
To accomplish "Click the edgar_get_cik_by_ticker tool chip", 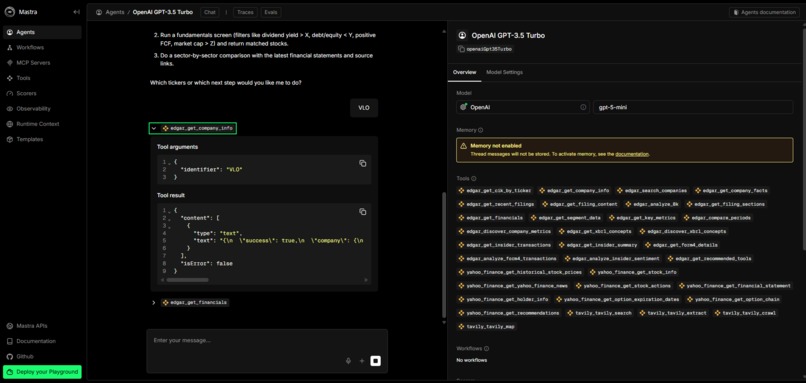I will 495,191.
